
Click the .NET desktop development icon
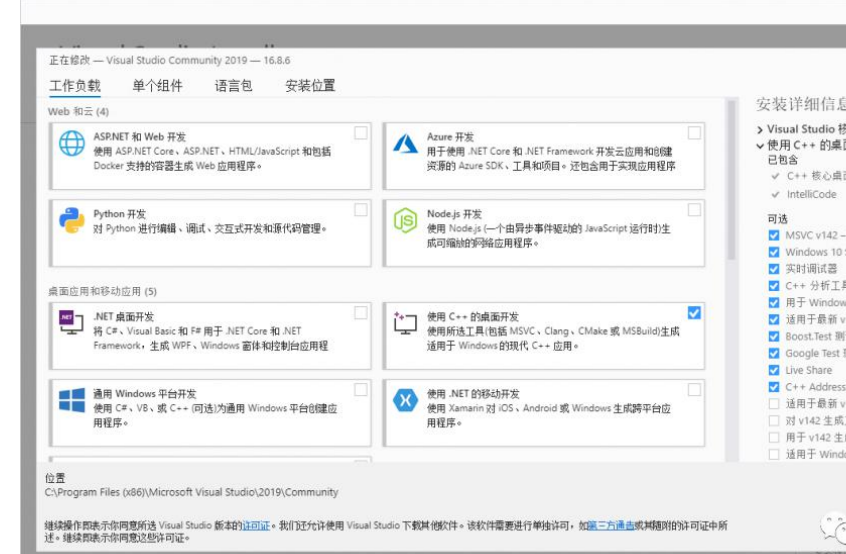[x=71, y=323]
